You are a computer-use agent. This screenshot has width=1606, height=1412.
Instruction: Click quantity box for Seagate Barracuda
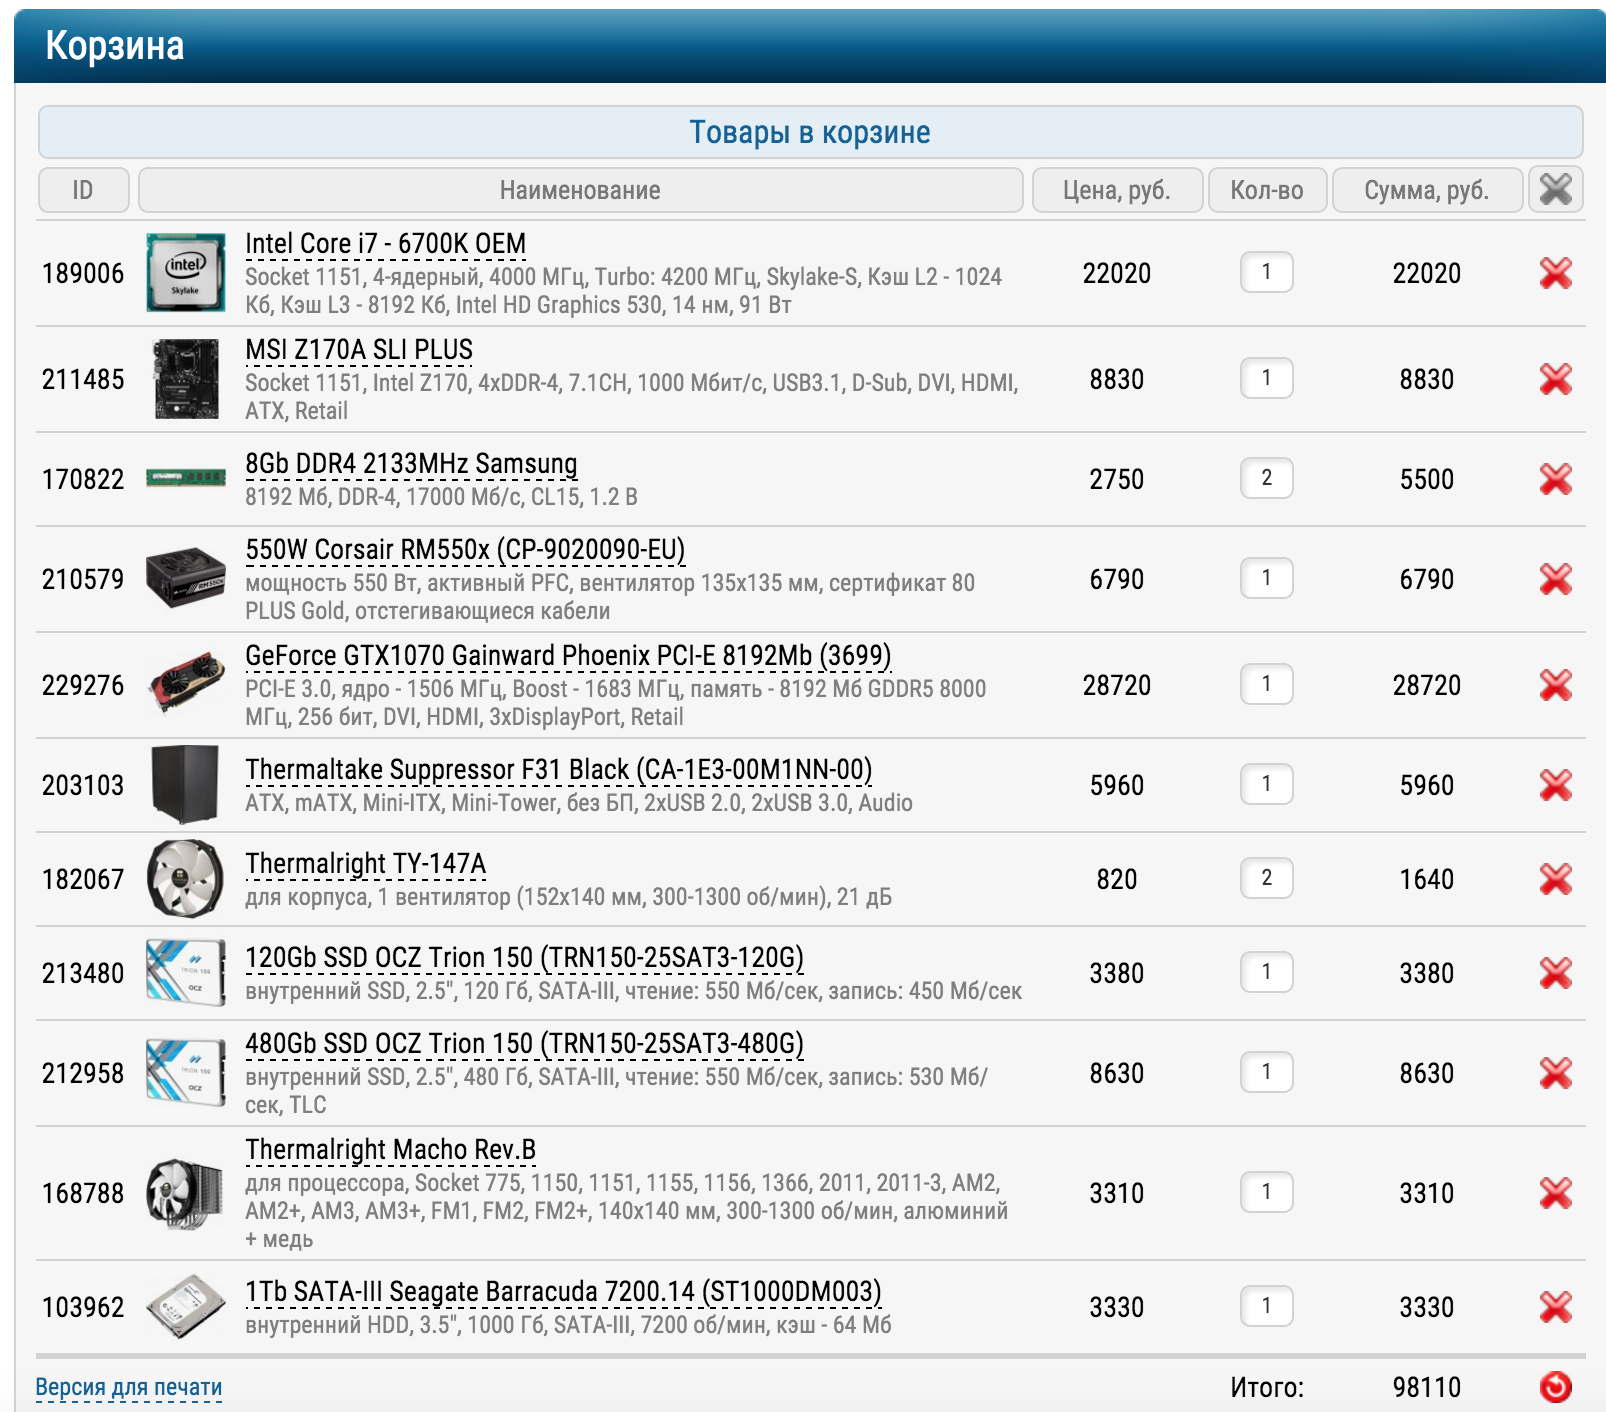[x=1266, y=1306]
